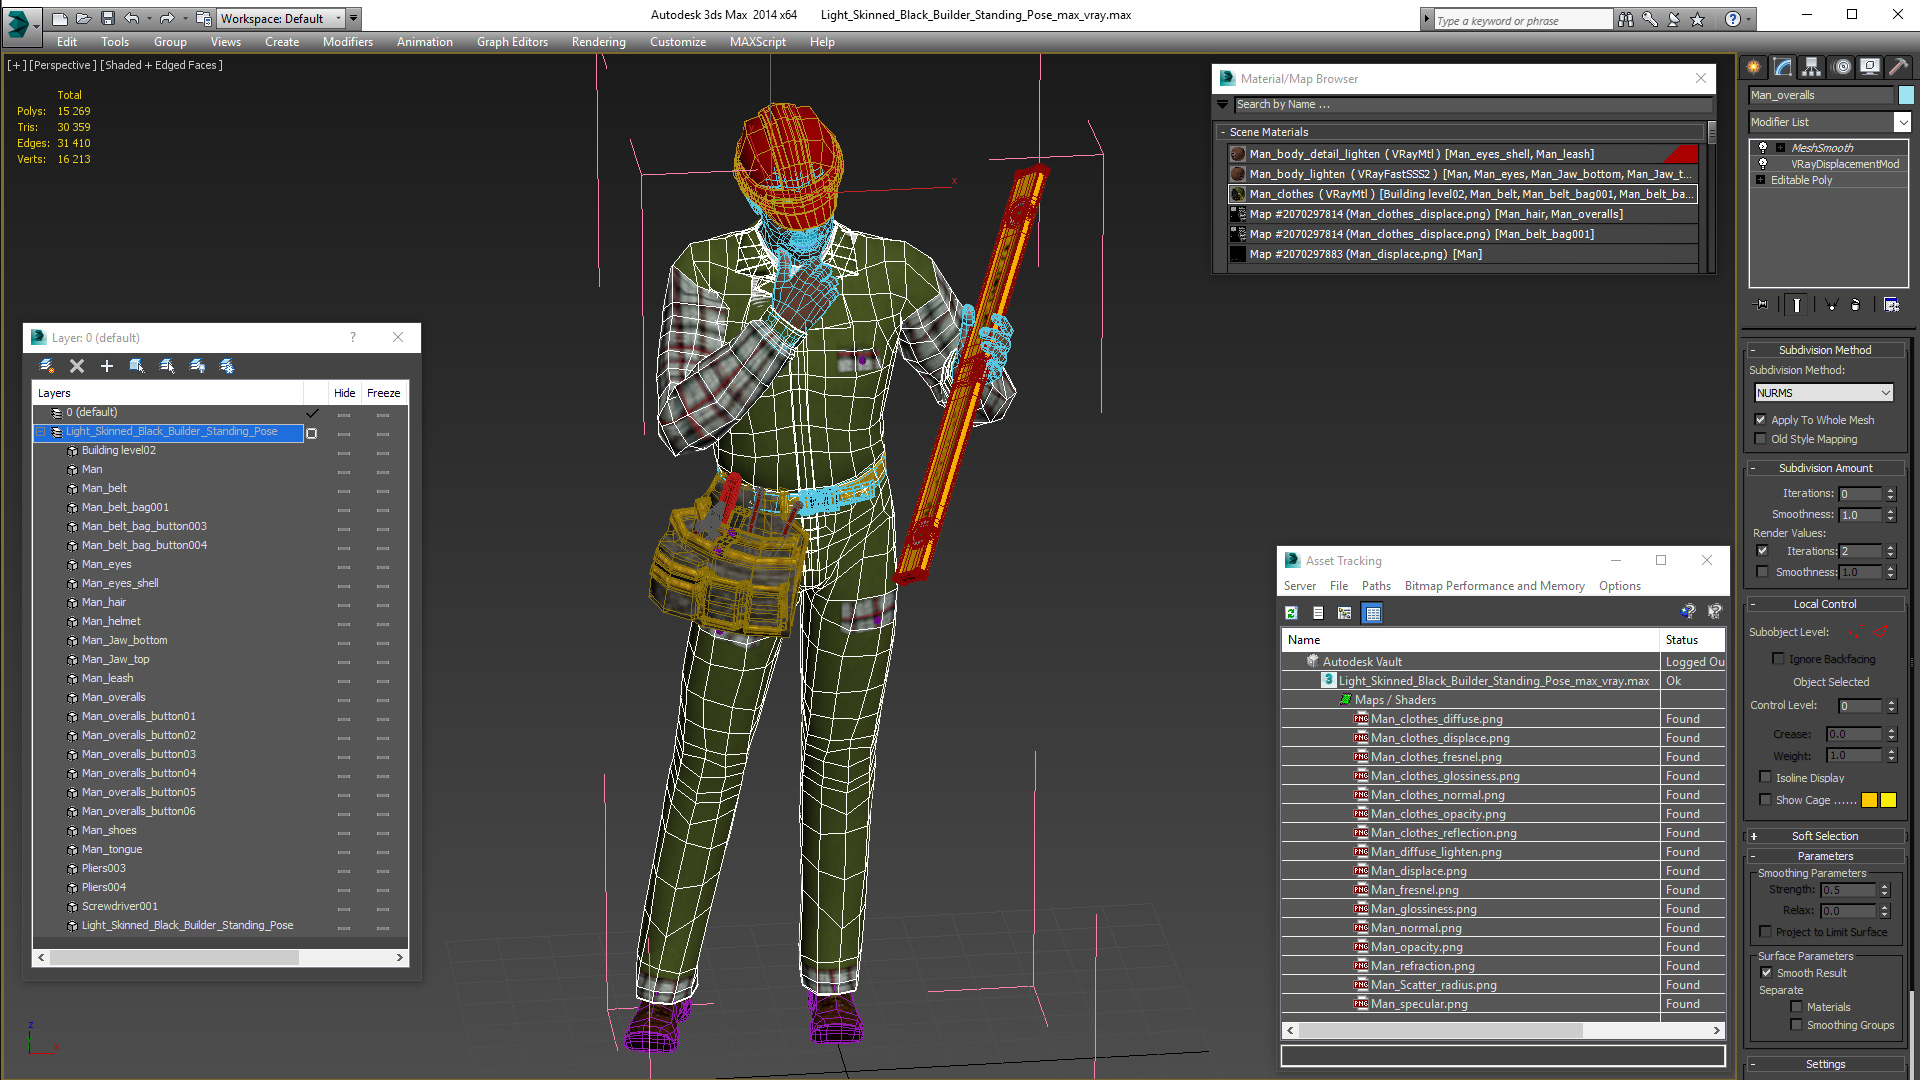Click Create New Layer icon in Layer dialog
This screenshot has width=1920, height=1080.
tap(46, 366)
